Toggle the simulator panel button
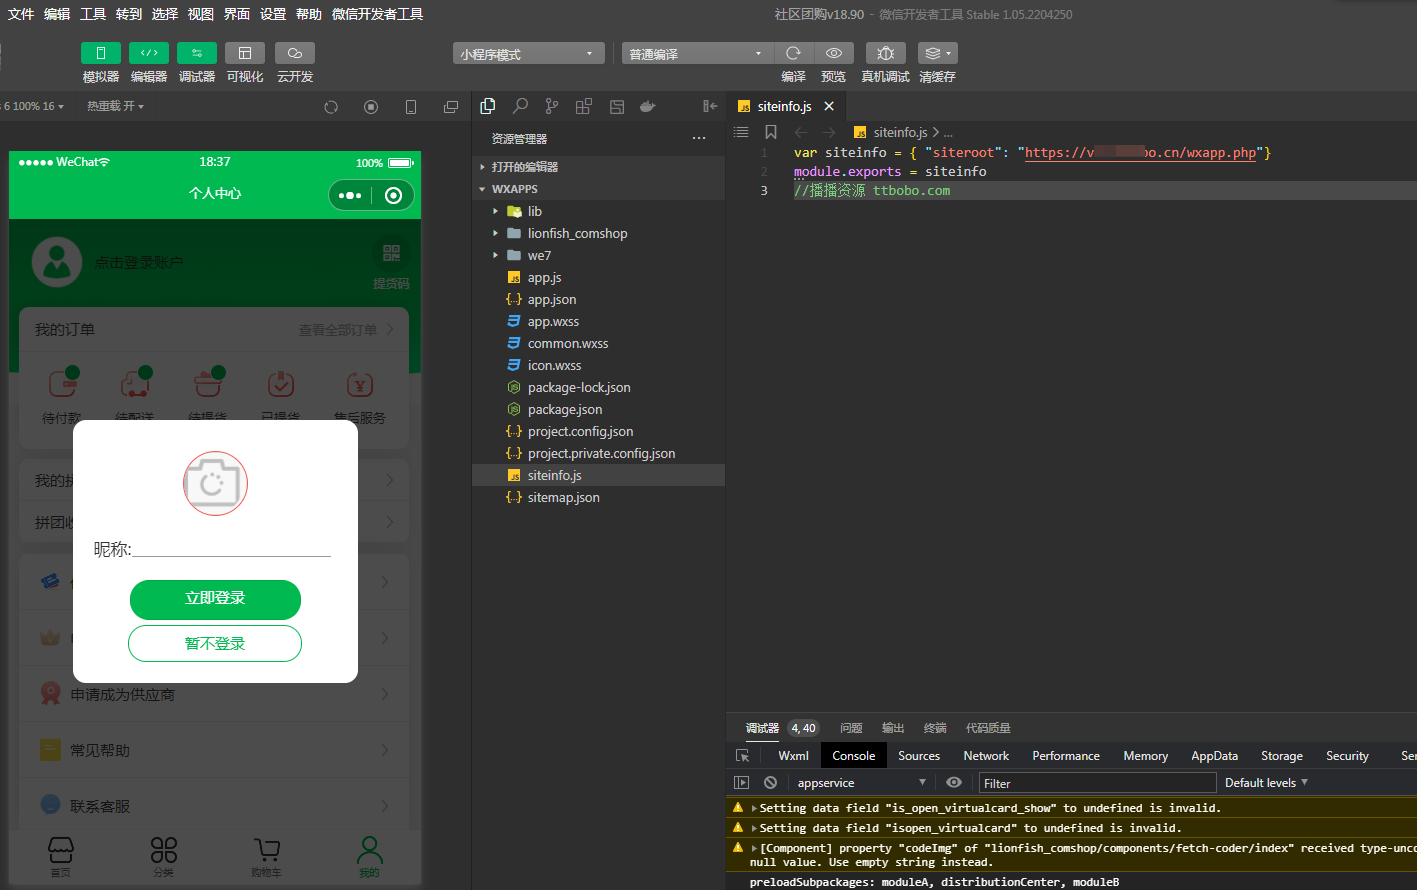The height and width of the screenshot is (890, 1417). (101, 53)
